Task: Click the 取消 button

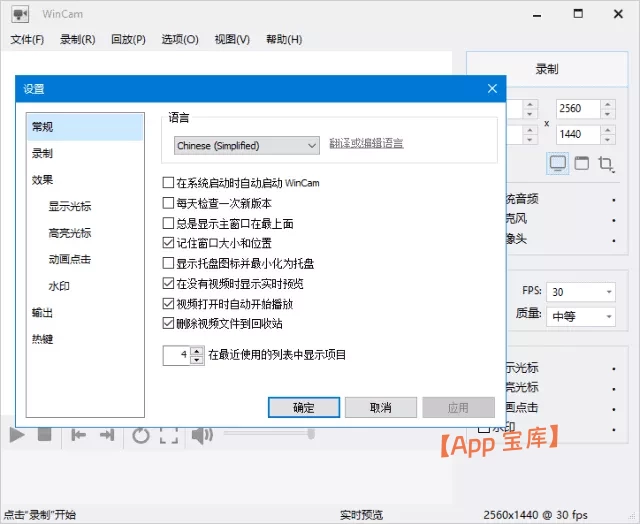Action: tap(380, 407)
